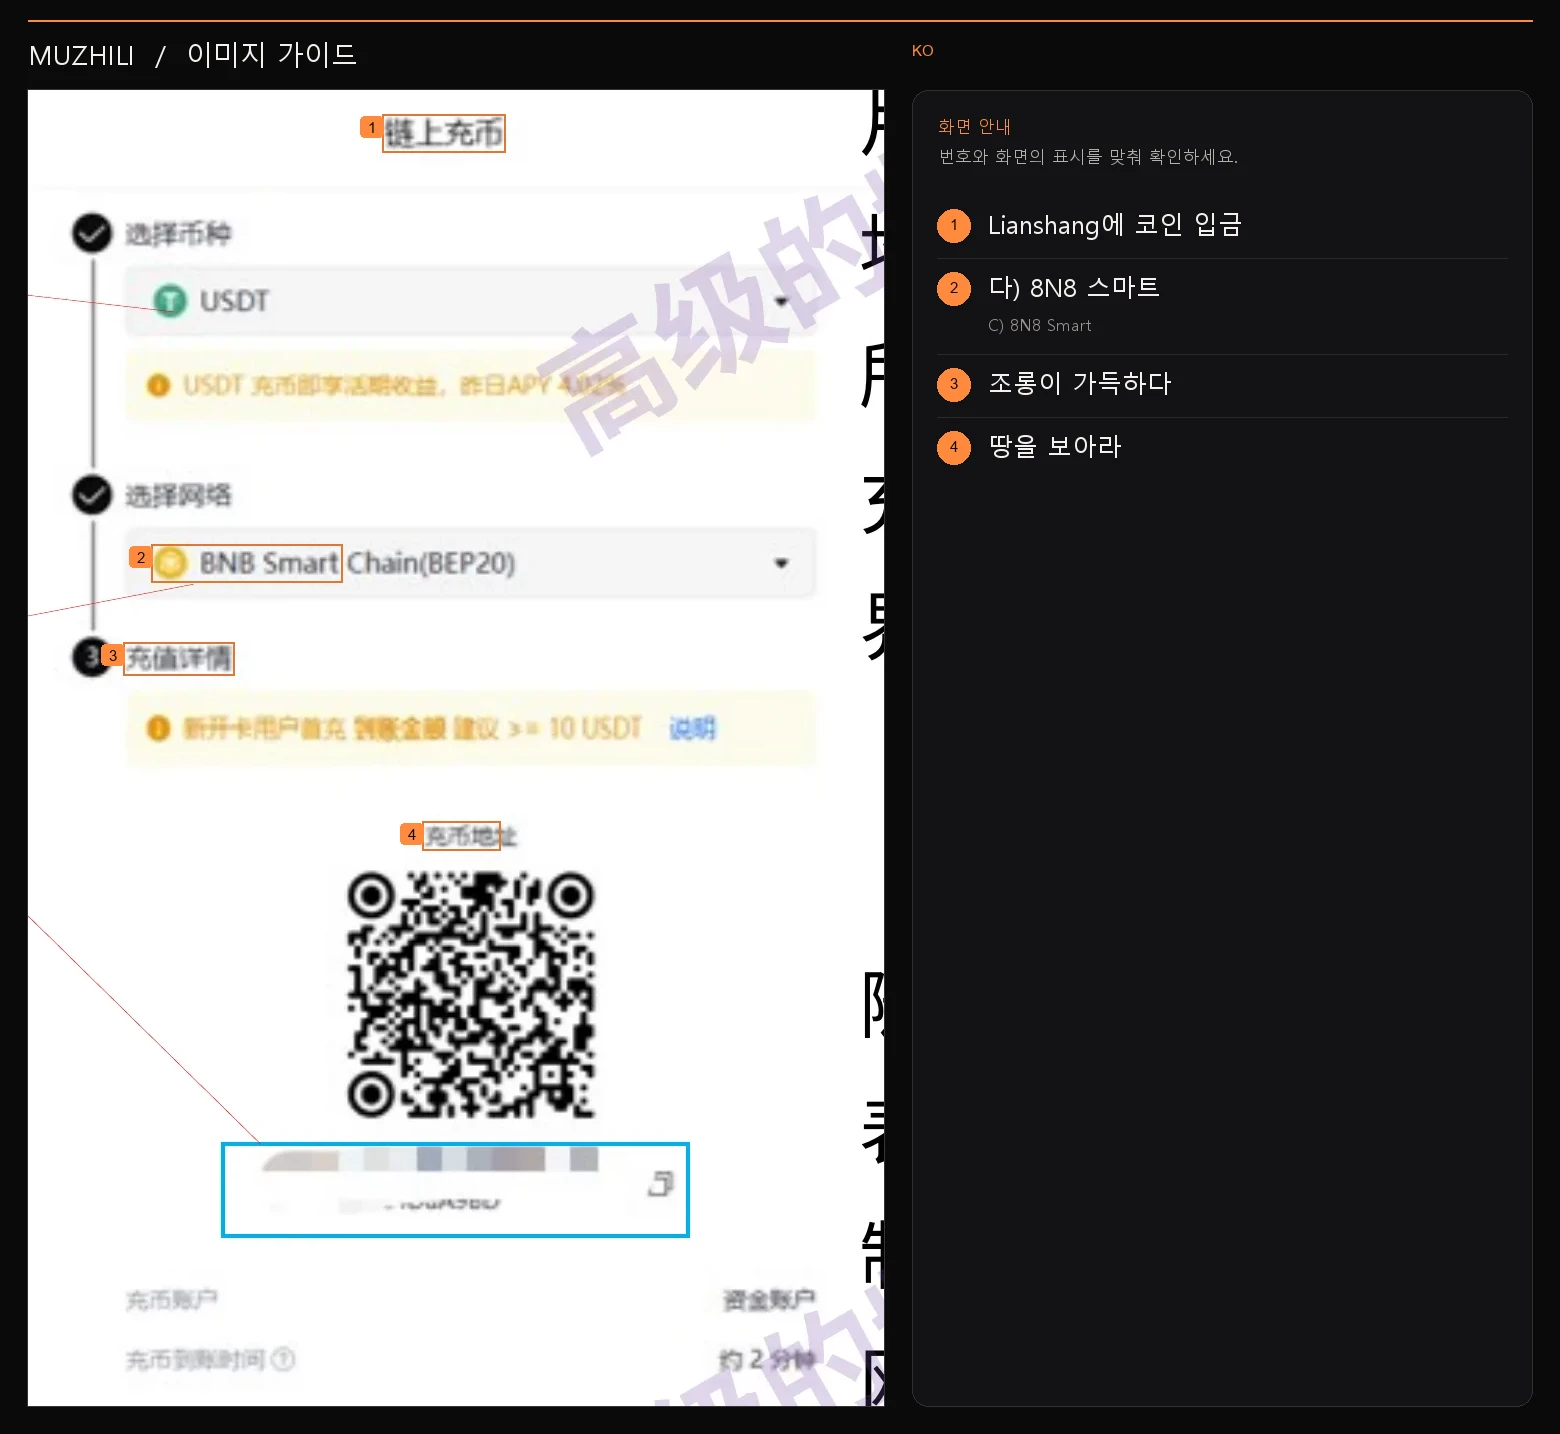Click the checkmark icon beside 选择币种
This screenshot has width=1560, height=1434.
pos(92,234)
